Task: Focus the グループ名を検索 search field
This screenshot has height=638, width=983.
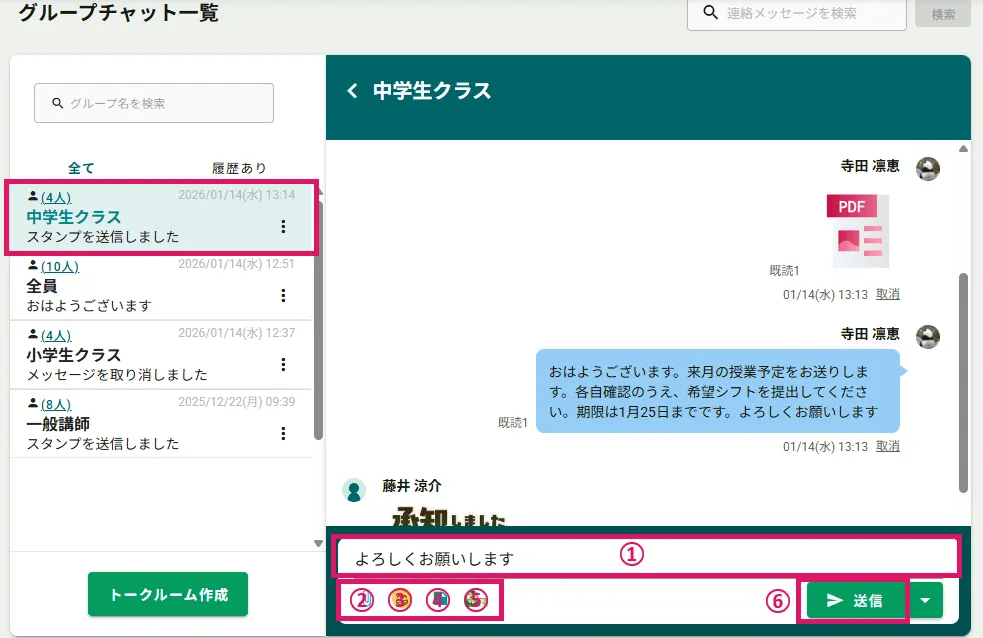Action: point(154,103)
